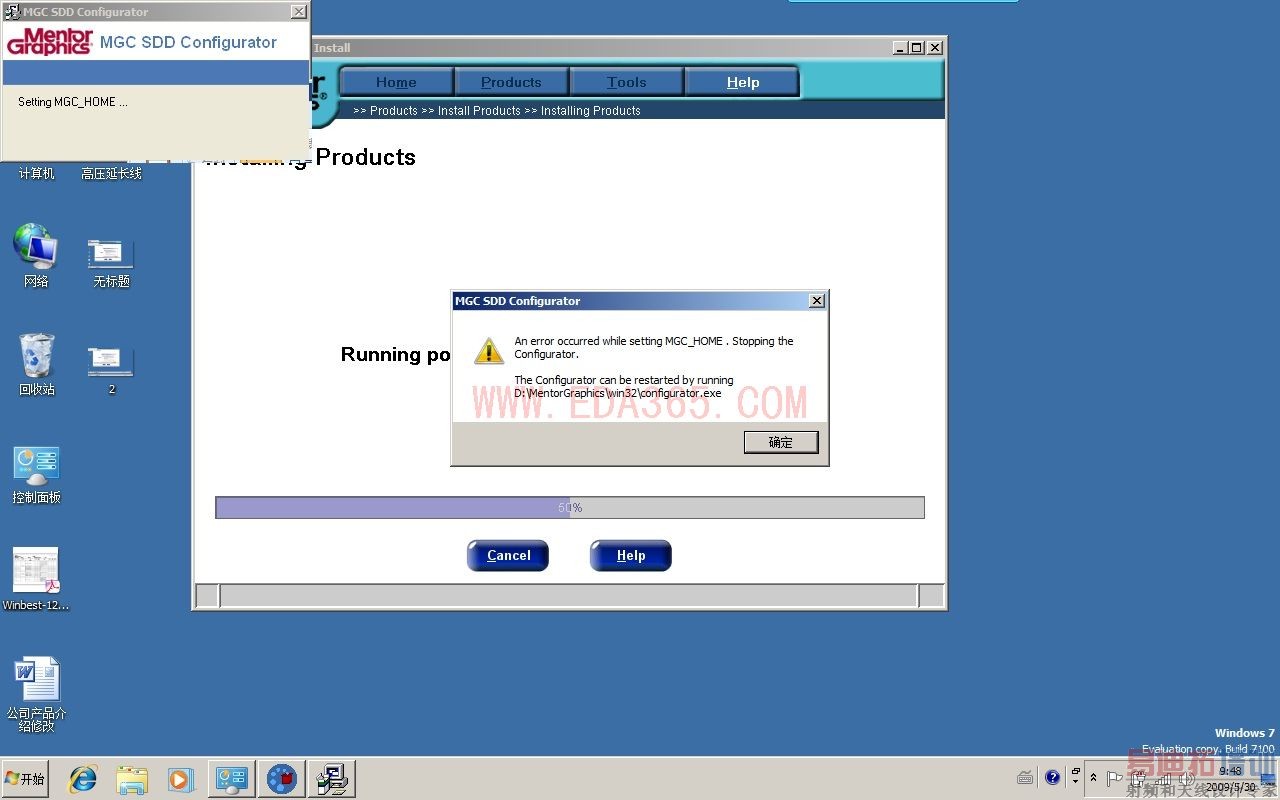Click the power plug icon in the tray
This screenshot has height=800, width=1280.
(x=1138, y=778)
